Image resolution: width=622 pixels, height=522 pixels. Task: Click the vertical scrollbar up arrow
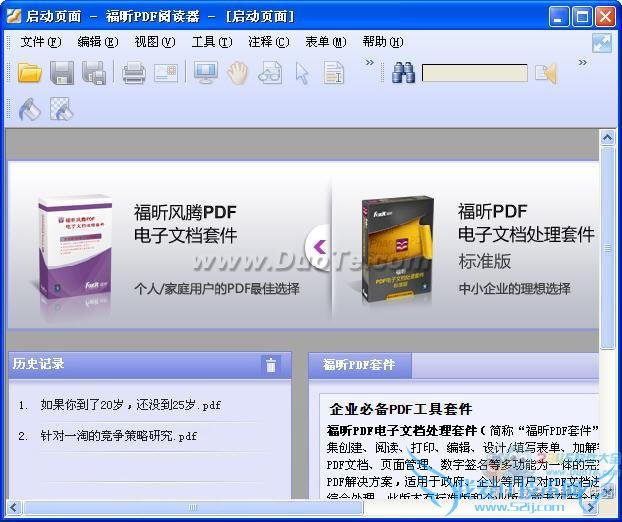pyautogui.click(x=607, y=138)
